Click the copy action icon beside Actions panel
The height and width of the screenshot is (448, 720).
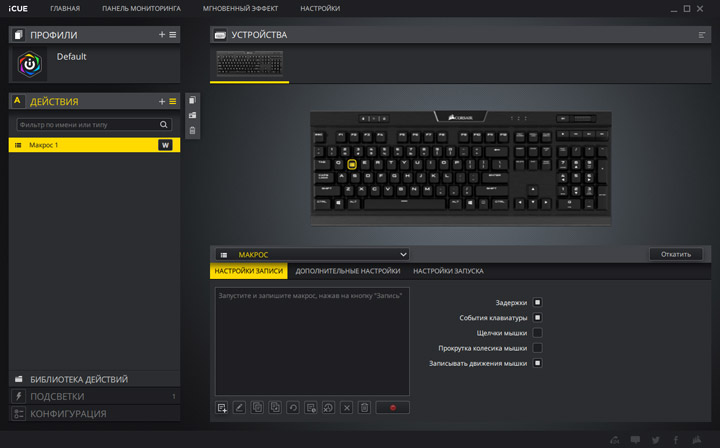192,100
